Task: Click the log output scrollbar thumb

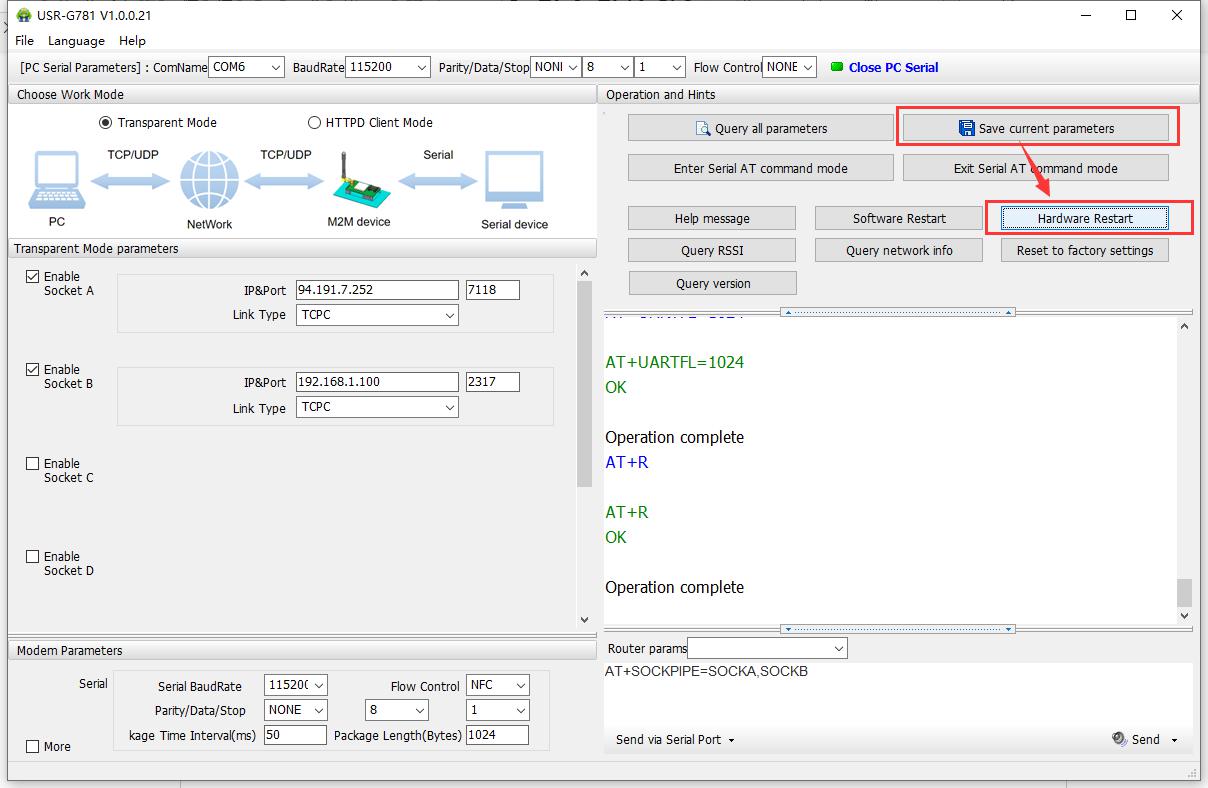Action: click(1184, 593)
